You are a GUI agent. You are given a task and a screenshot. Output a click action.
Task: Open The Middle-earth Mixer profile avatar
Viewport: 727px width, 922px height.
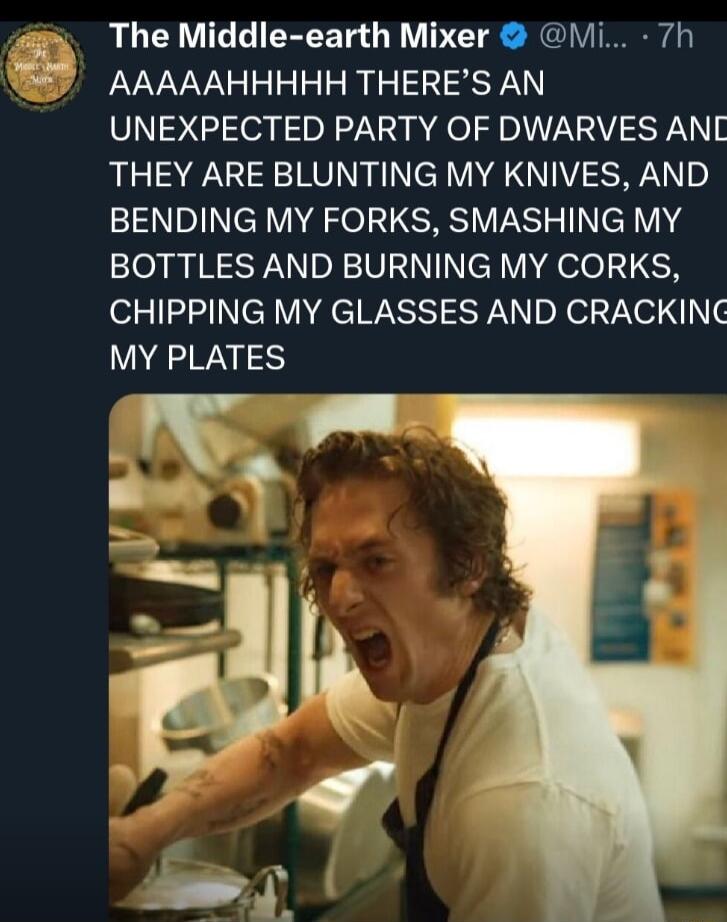(x=44, y=67)
